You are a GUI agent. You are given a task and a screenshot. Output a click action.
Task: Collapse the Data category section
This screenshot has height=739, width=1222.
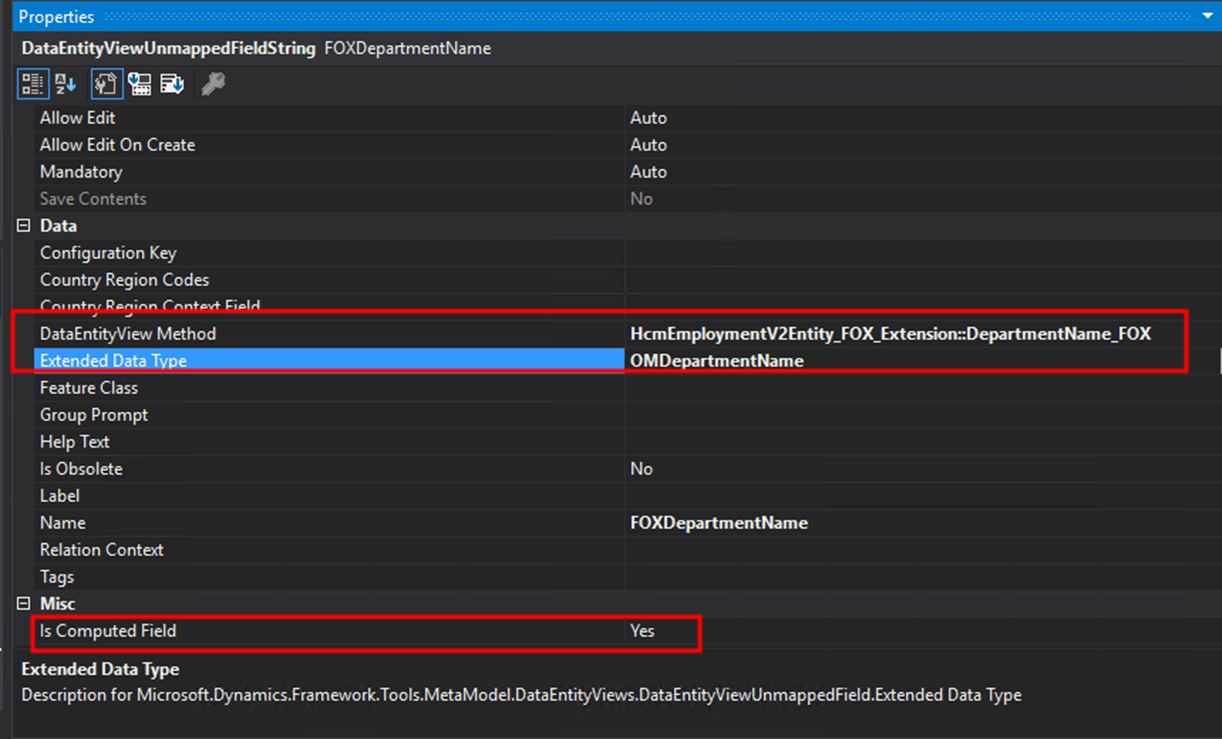pyautogui.click(x=23, y=226)
